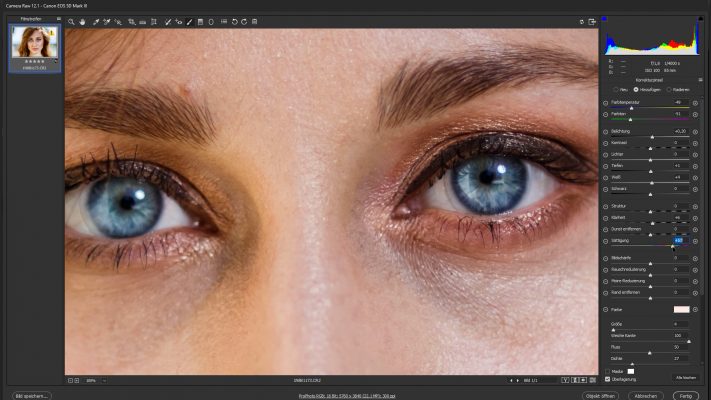The width and height of the screenshot is (711, 400).
Task: Enable the Maske checkbox
Action: pyautogui.click(x=607, y=371)
